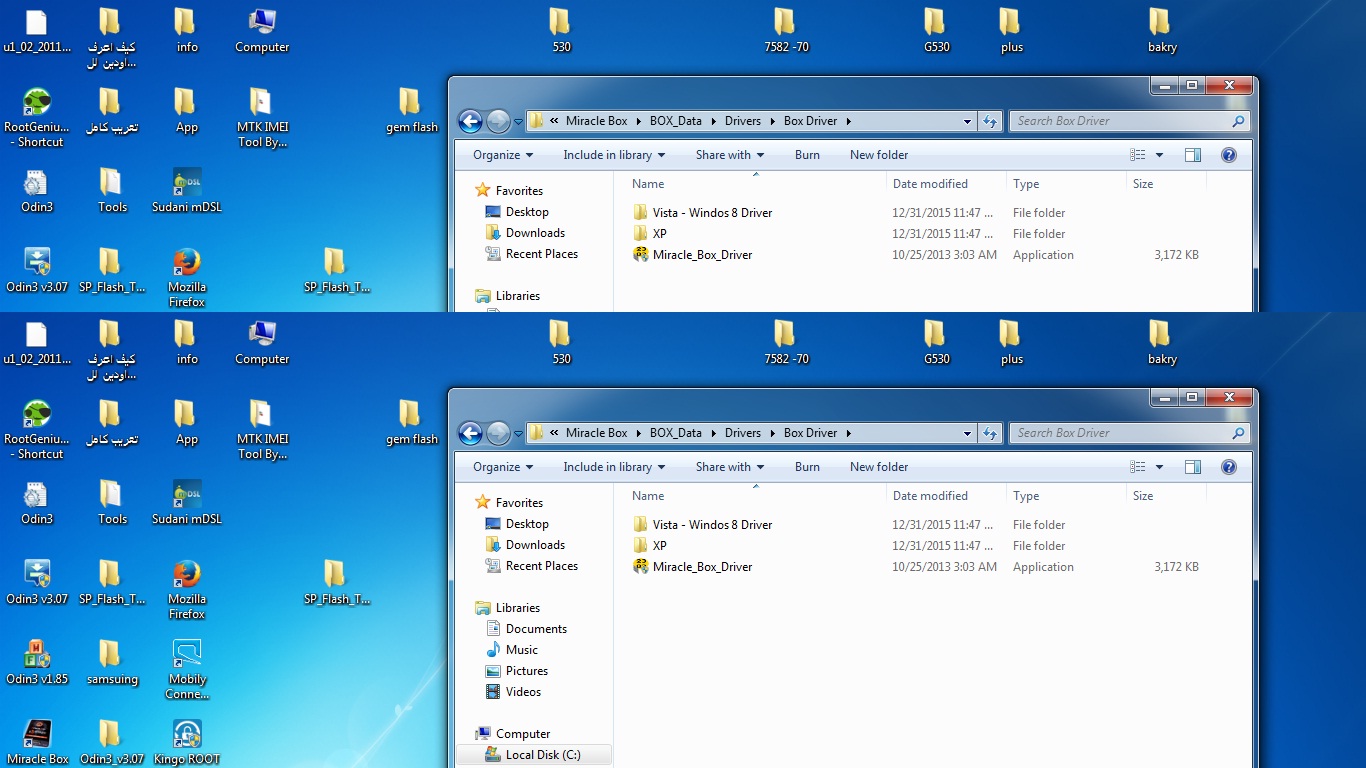Screen dimensions: 1366x768
Task: Select u1_02_2011 file in the upper desktop copy
Action: [37, 30]
